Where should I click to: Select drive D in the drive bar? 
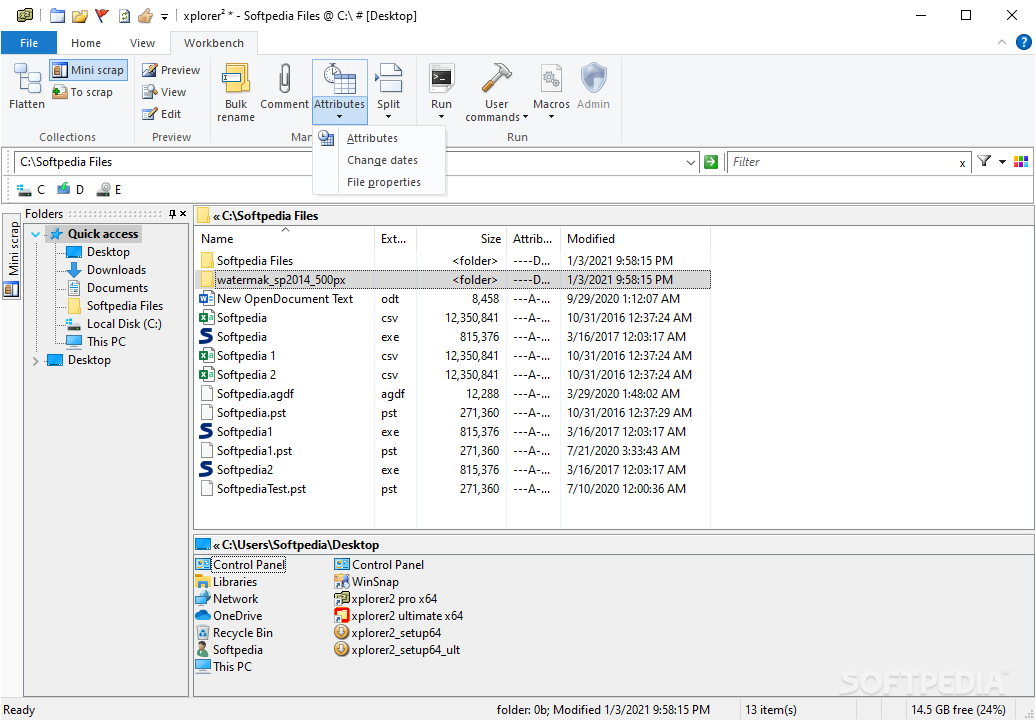coord(71,190)
